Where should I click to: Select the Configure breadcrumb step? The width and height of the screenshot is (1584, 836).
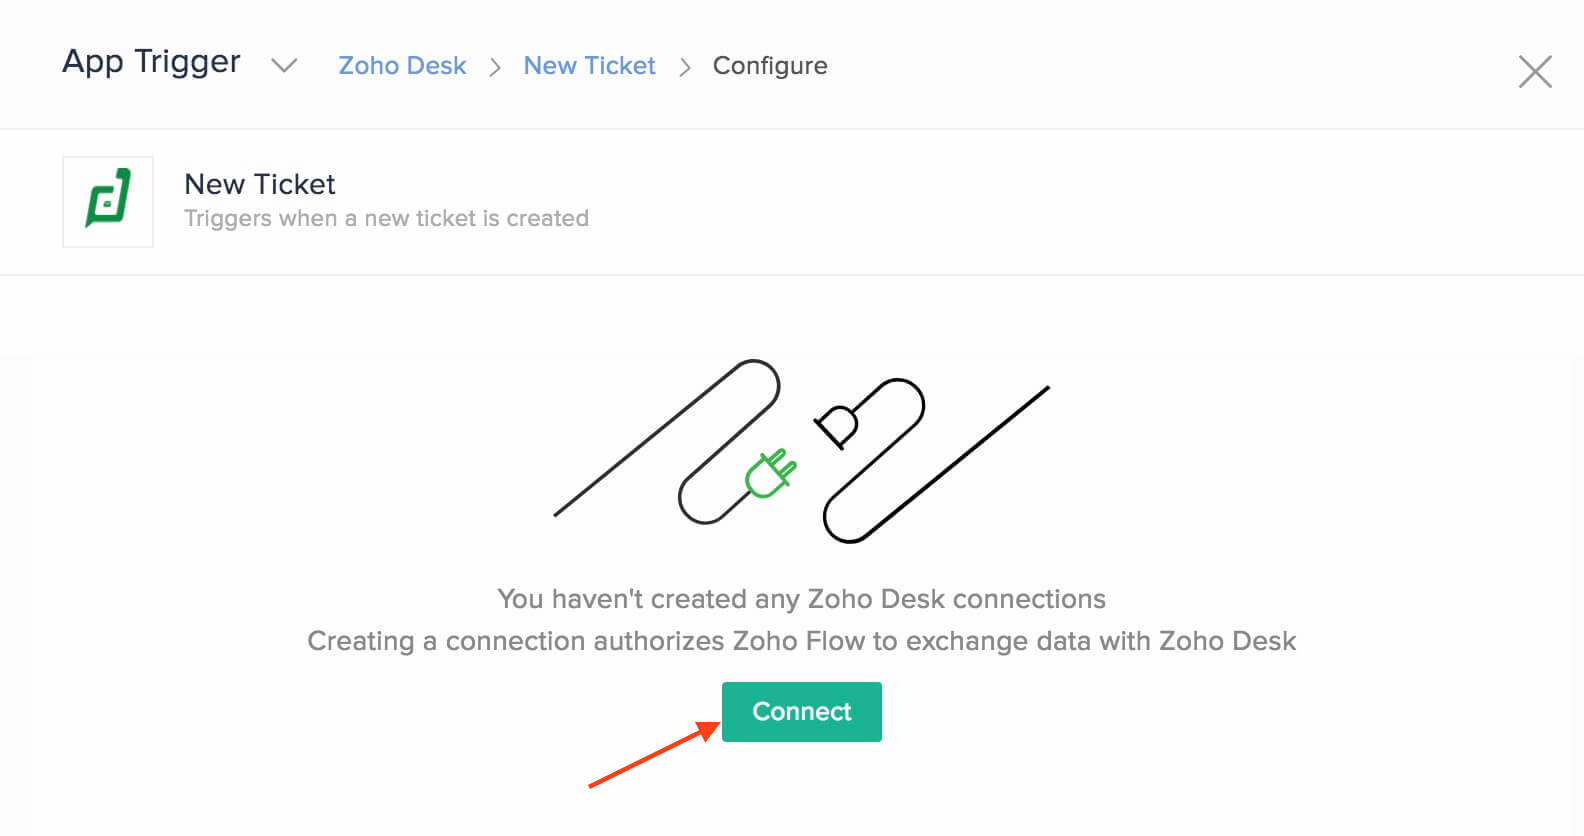pyautogui.click(x=770, y=65)
